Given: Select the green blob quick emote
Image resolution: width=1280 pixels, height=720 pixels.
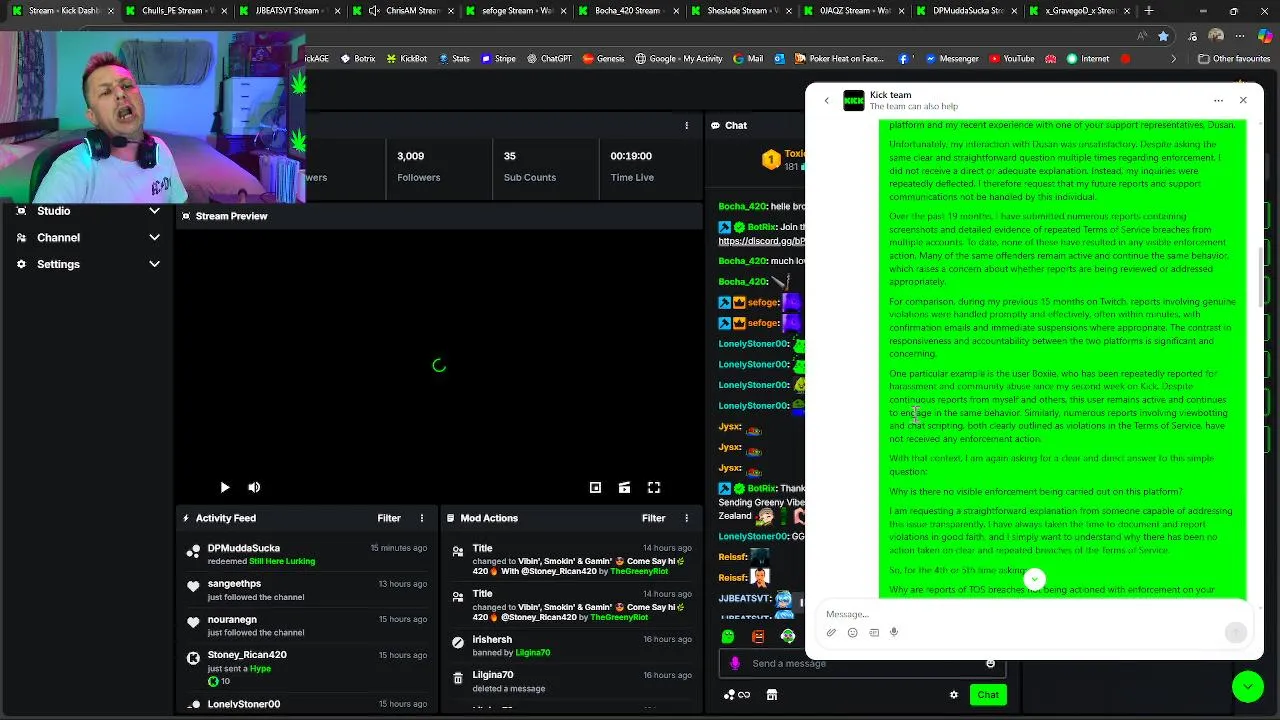Looking at the screenshot, I should tap(728, 636).
